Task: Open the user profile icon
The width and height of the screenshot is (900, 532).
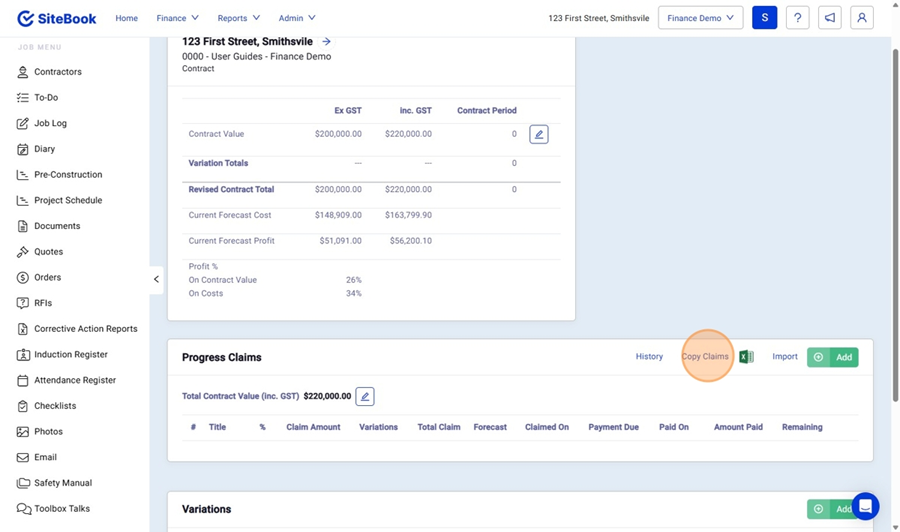Action: (861, 18)
